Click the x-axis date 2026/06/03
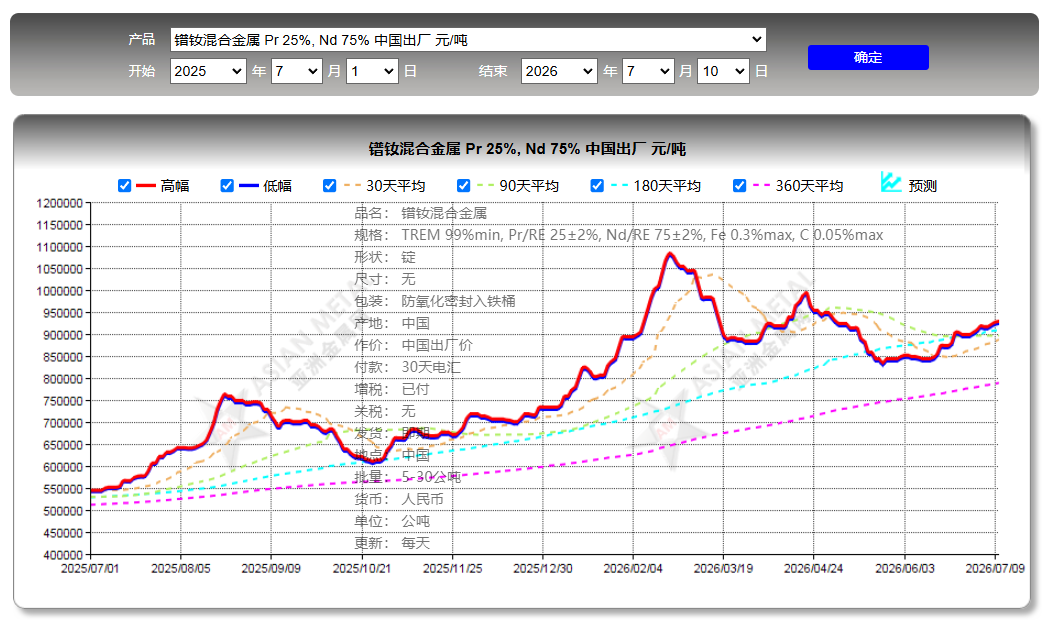 click(905, 568)
